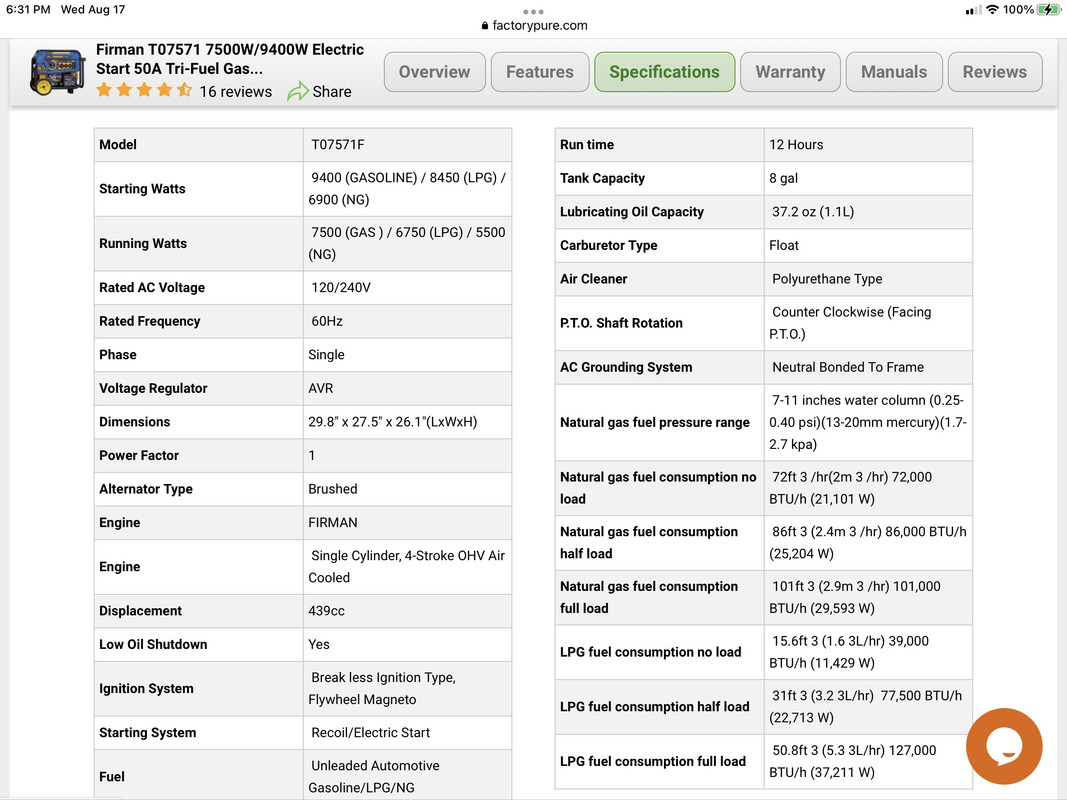Click the Power Factor label
This screenshot has height=800, width=1067.
coord(139,455)
